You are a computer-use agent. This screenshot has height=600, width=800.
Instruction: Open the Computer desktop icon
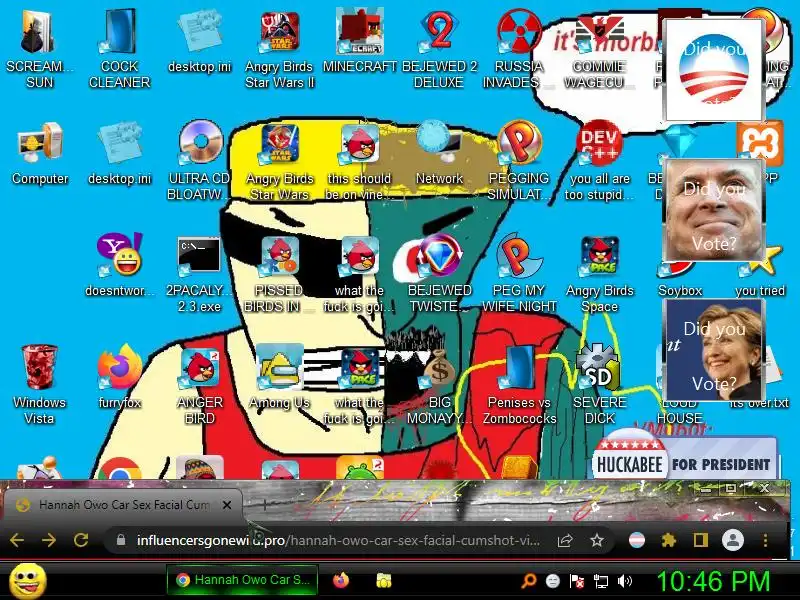[x=40, y=153]
